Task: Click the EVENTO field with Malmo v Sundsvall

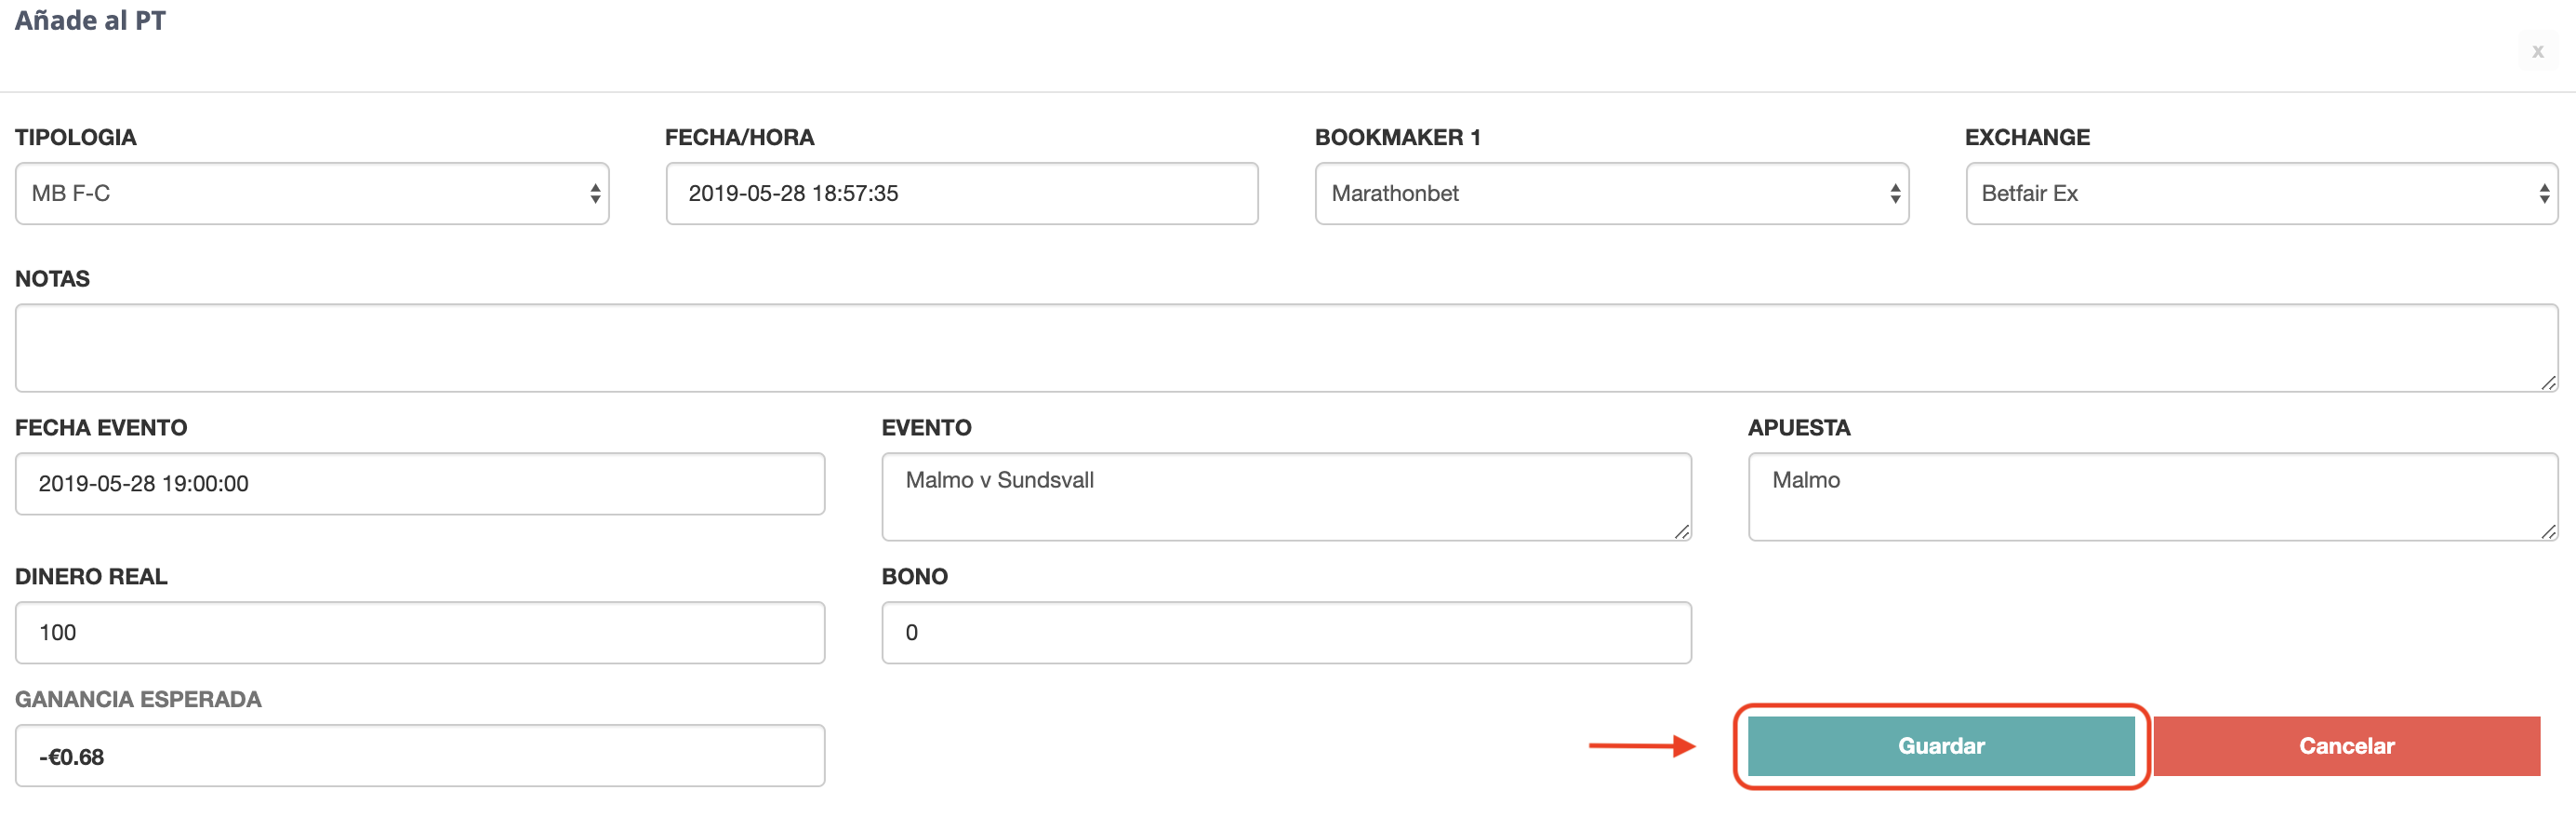Action: tap(1287, 497)
